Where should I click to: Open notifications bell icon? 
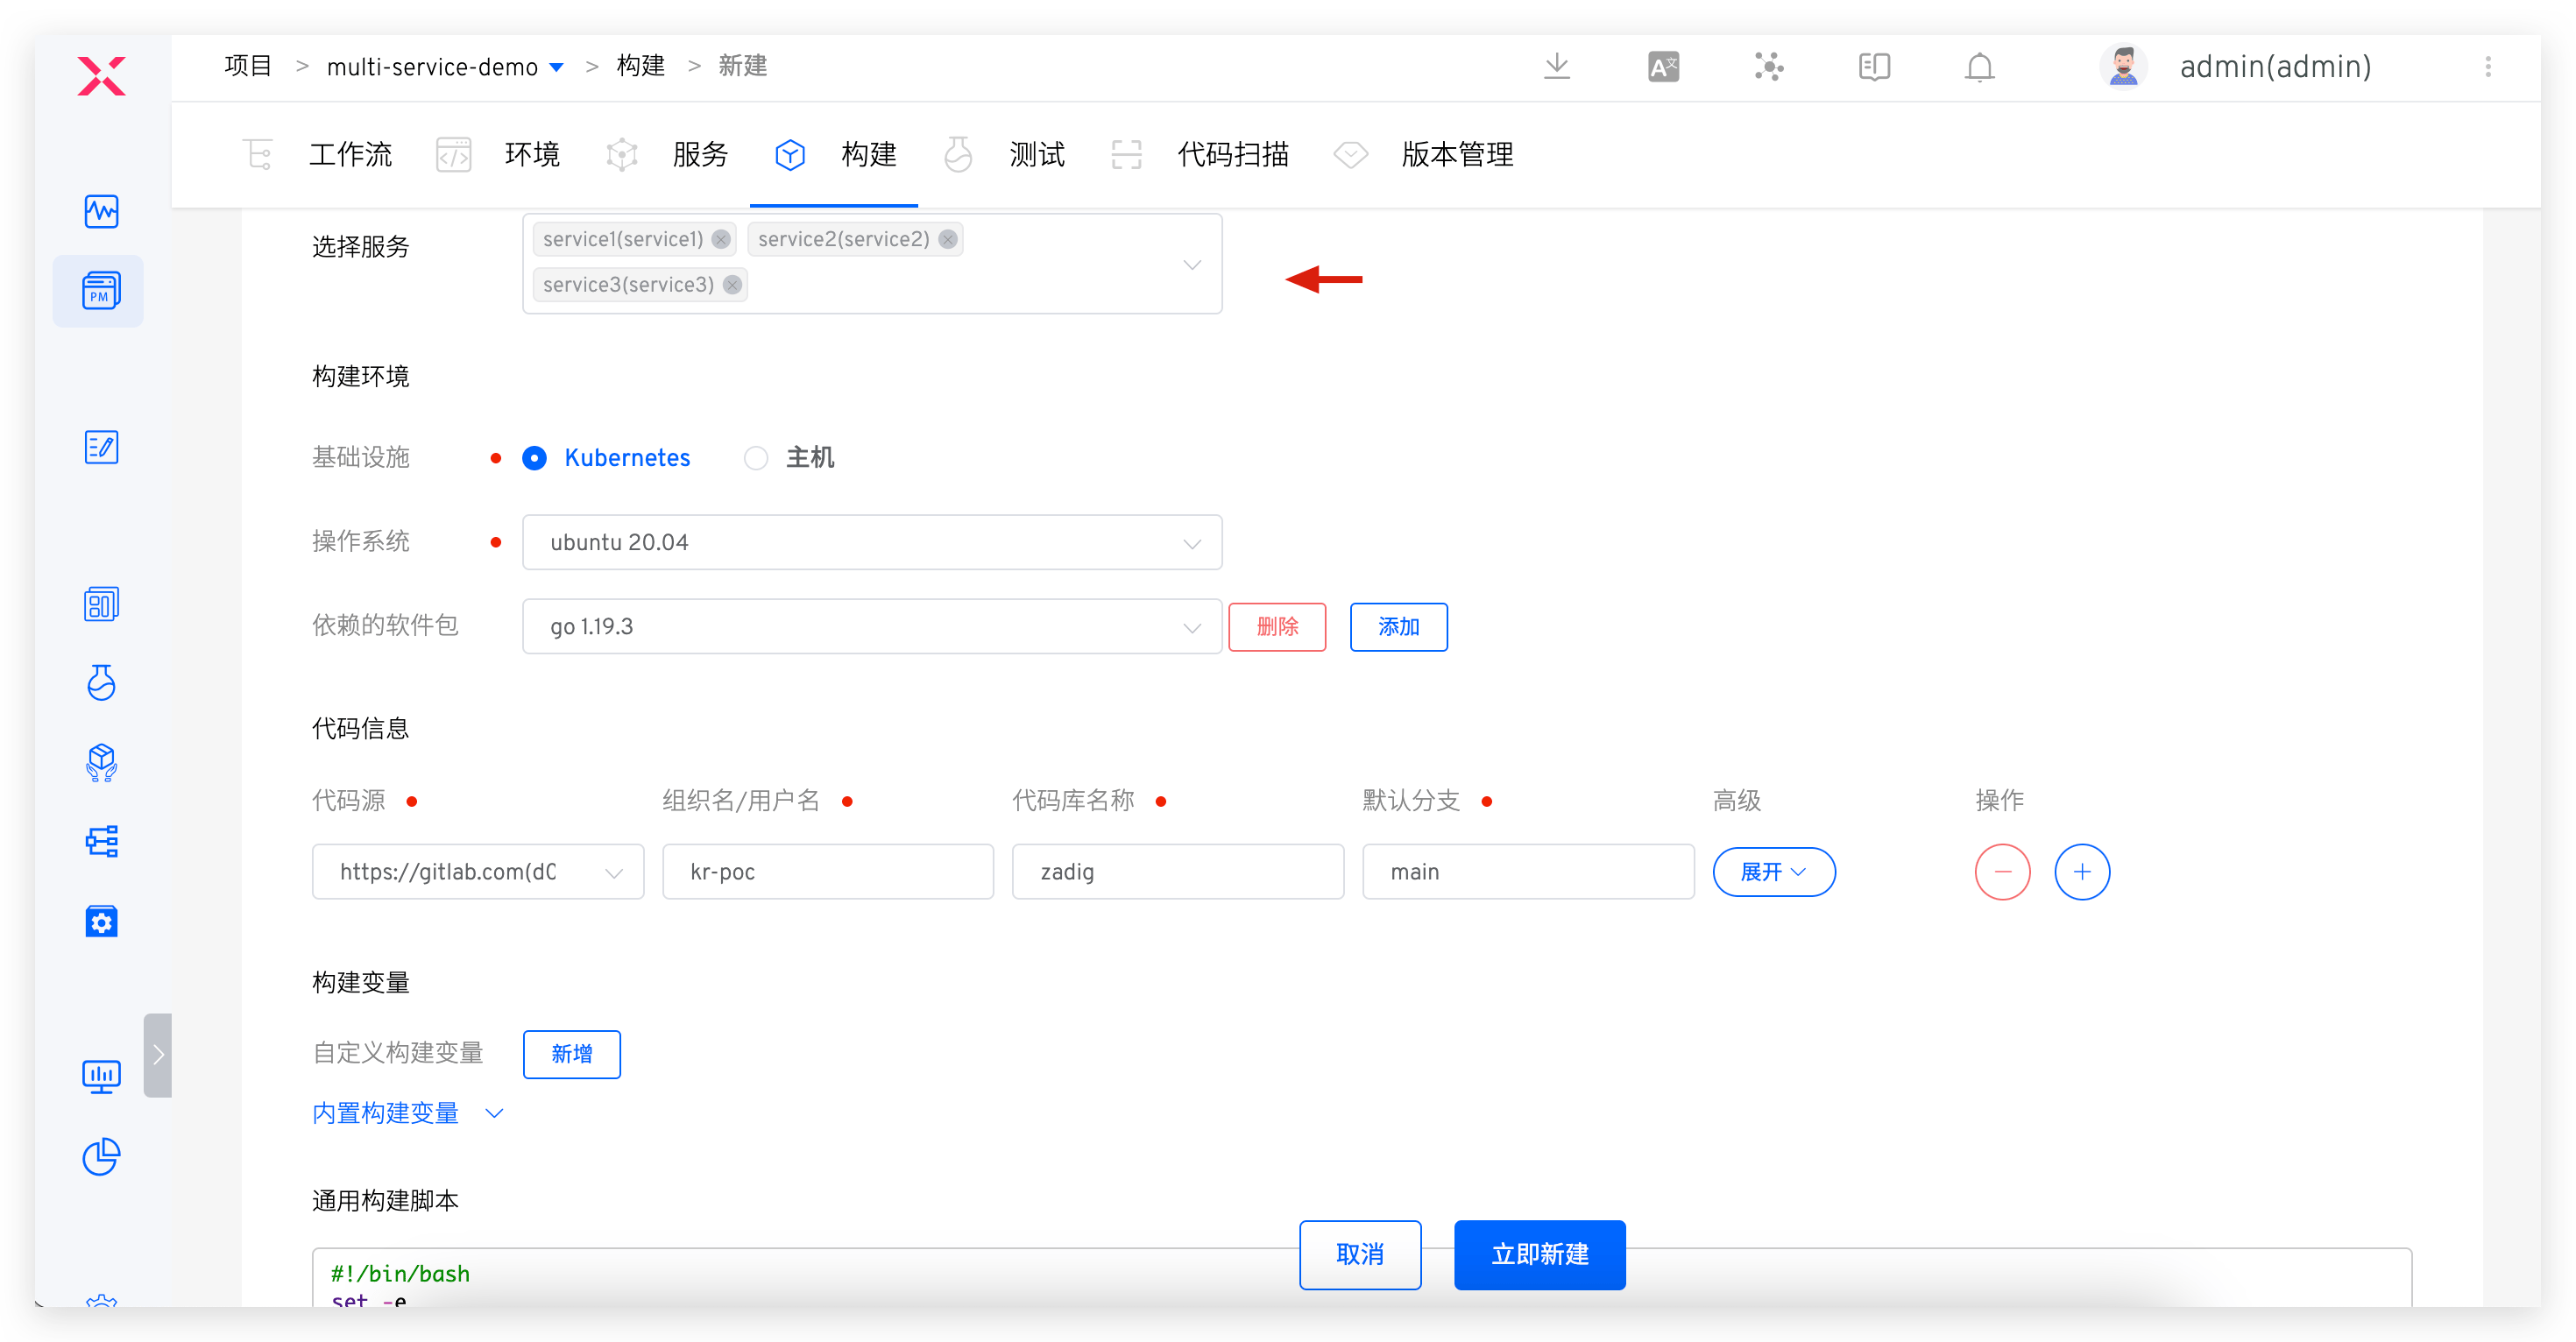pyautogui.click(x=1979, y=67)
